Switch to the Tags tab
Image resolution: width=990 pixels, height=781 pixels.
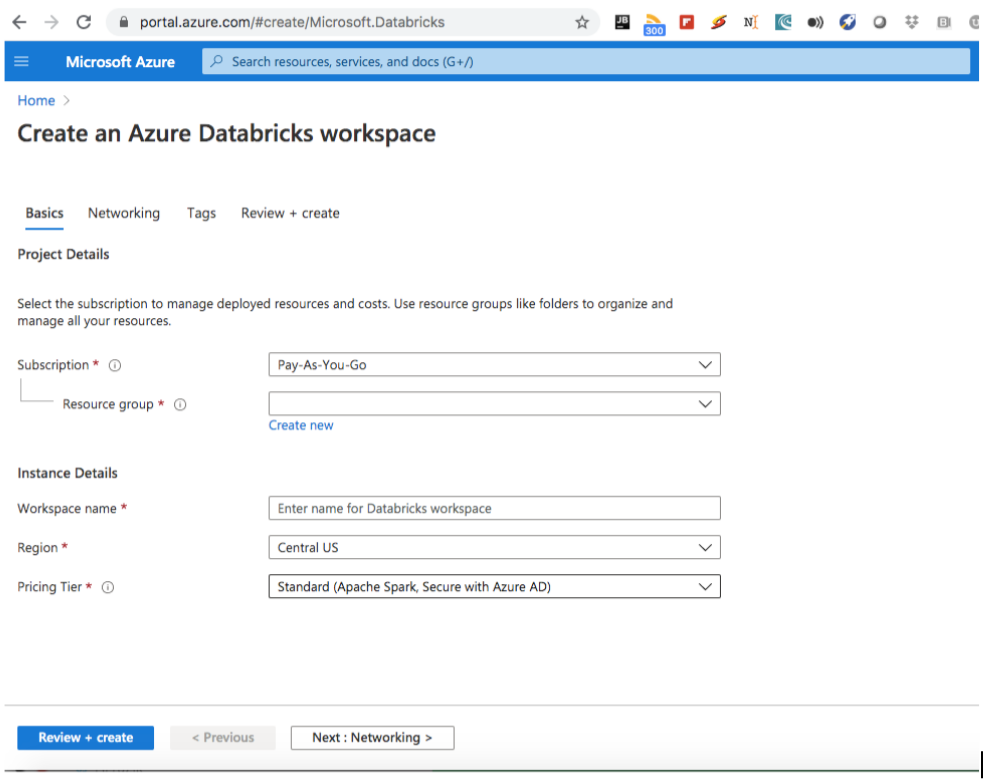[201, 213]
